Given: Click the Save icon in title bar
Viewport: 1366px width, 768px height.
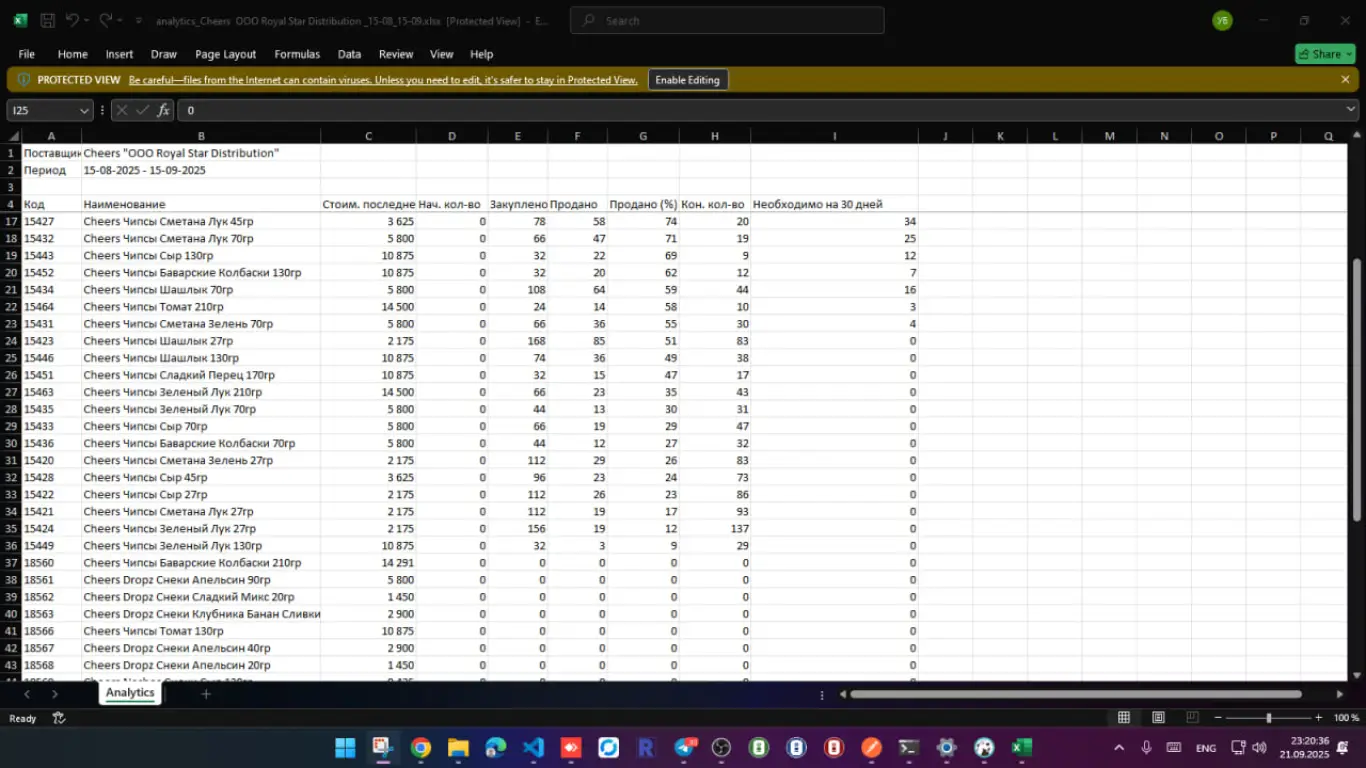Looking at the screenshot, I should pyautogui.click(x=47, y=20).
